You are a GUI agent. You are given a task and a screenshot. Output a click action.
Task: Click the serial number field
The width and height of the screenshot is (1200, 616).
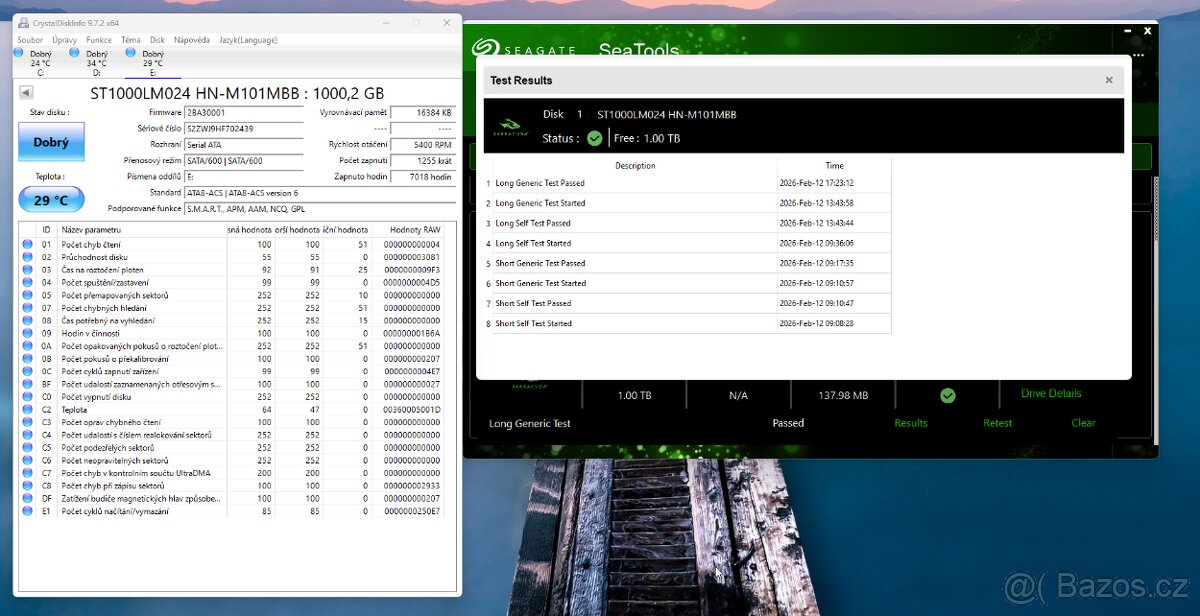[243, 129]
